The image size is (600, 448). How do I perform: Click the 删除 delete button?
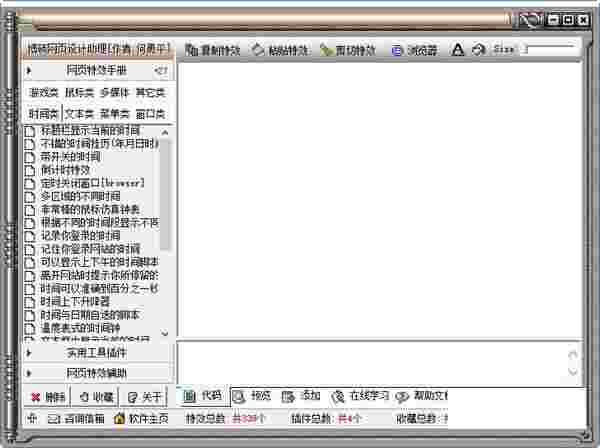pyautogui.click(x=47, y=397)
